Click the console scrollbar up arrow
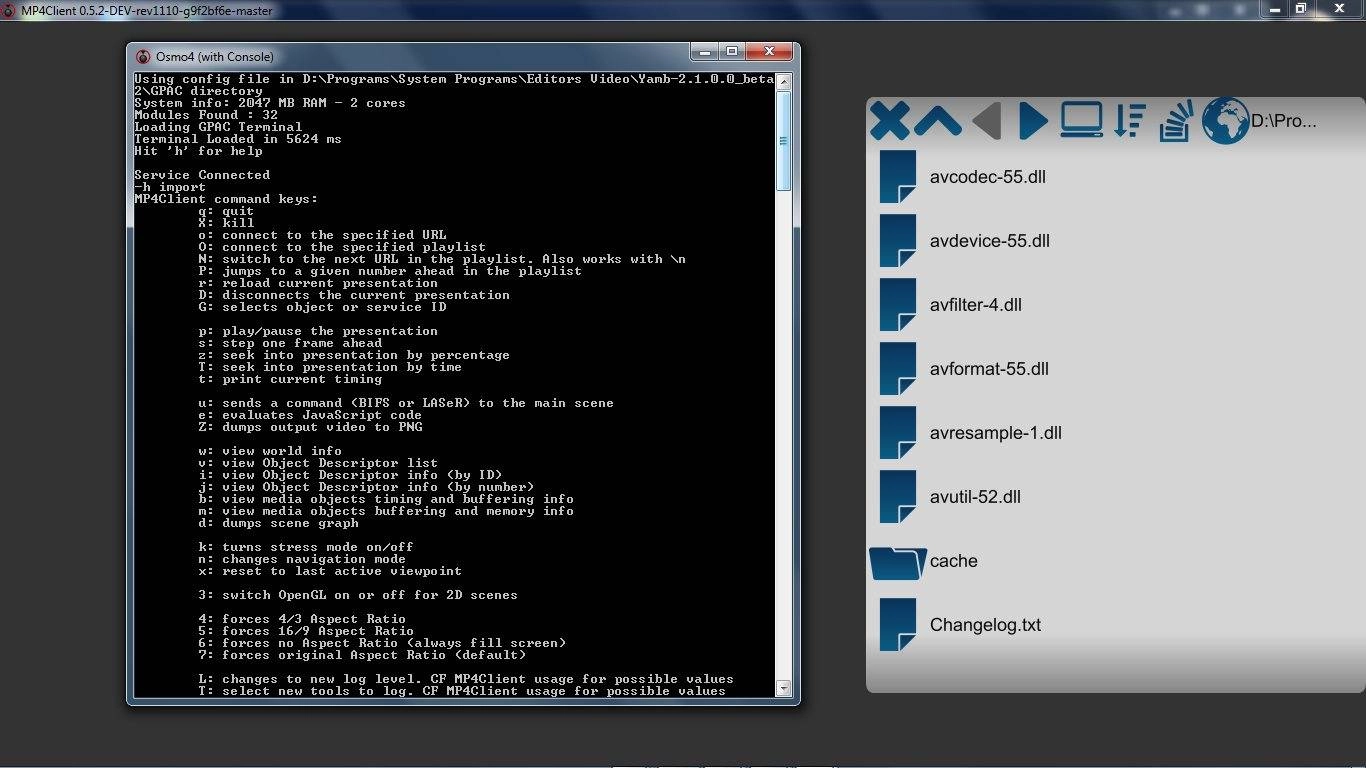The height and width of the screenshot is (768, 1366). pyautogui.click(x=784, y=82)
